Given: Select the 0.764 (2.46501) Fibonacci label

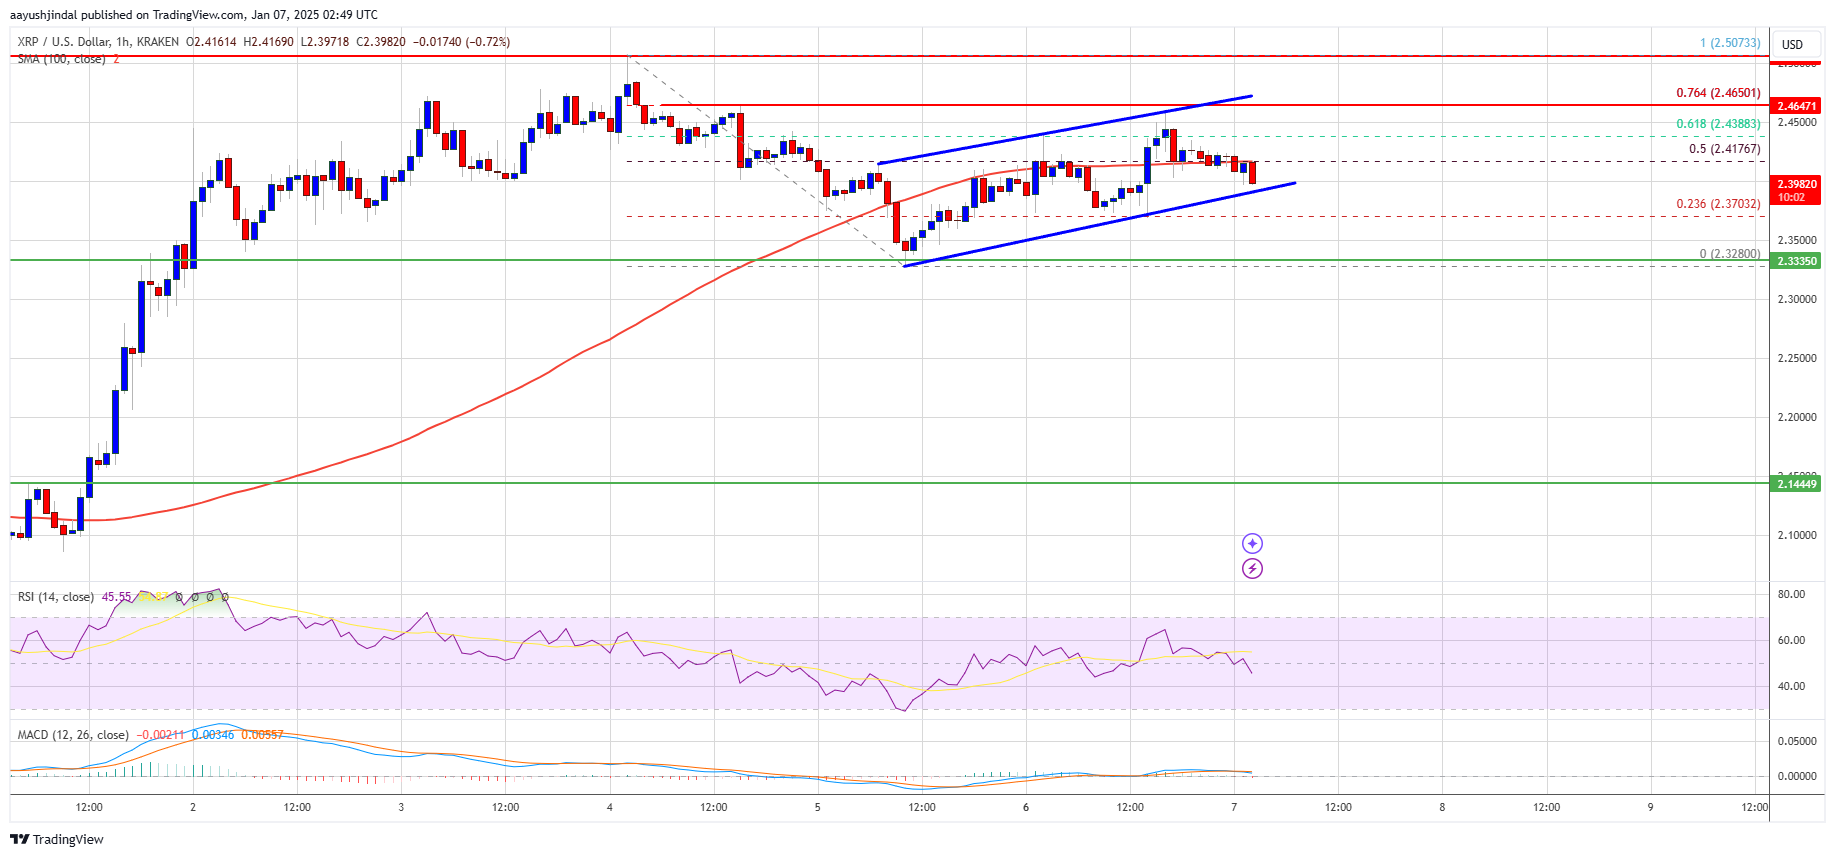Looking at the screenshot, I should (1718, 93).
